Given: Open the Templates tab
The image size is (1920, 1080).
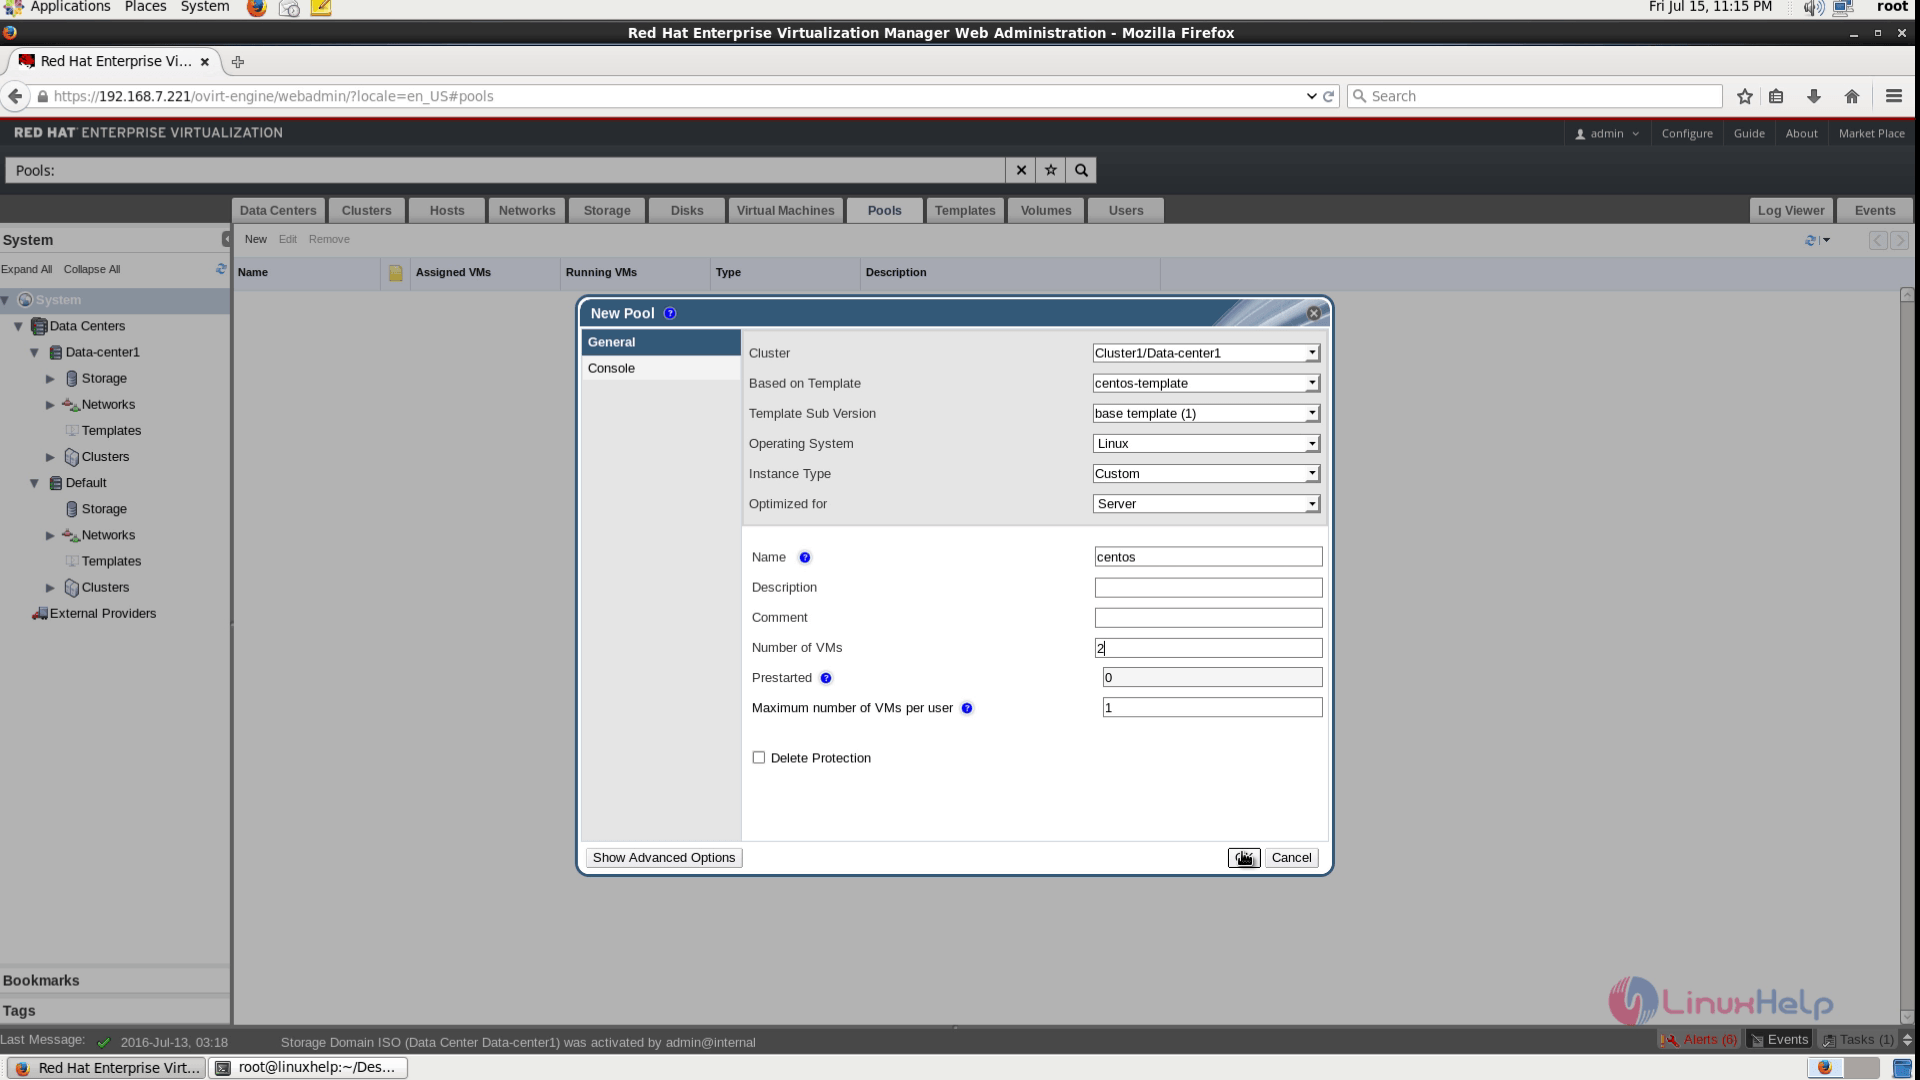Looking at the screenshot, I should coord(964,211).
